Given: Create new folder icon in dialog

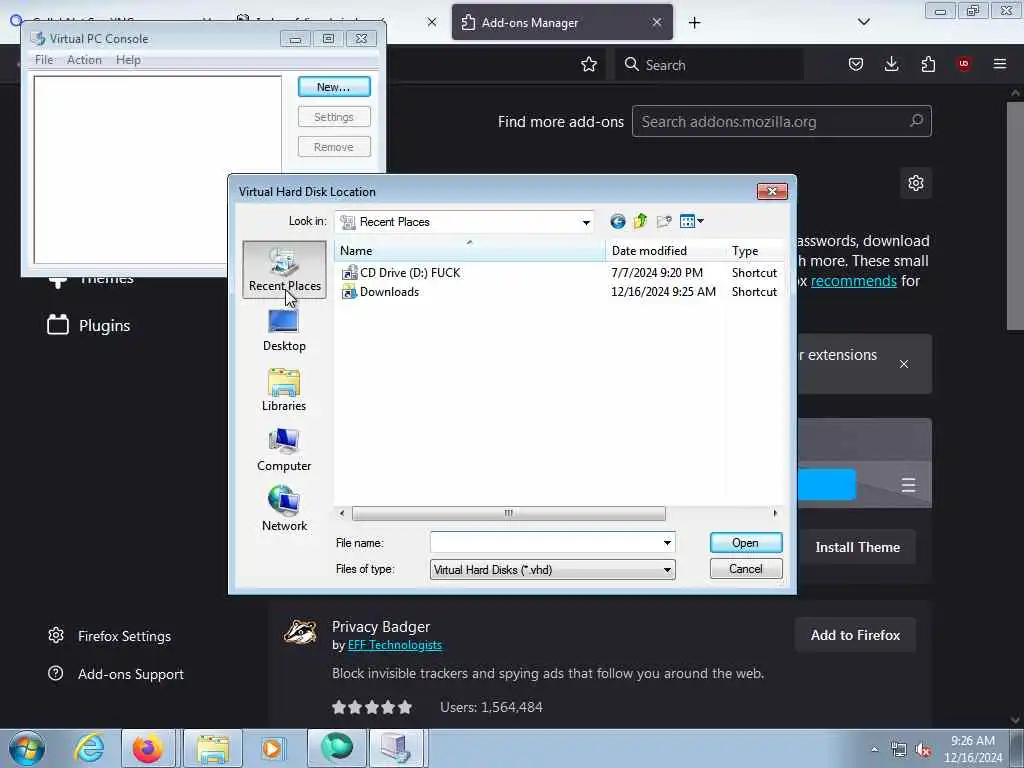Looking at the screenshot, I should 664,221.
